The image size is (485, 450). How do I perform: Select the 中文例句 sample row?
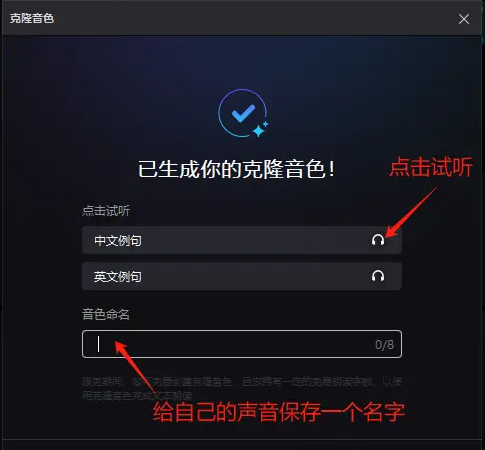pos(242,240)
